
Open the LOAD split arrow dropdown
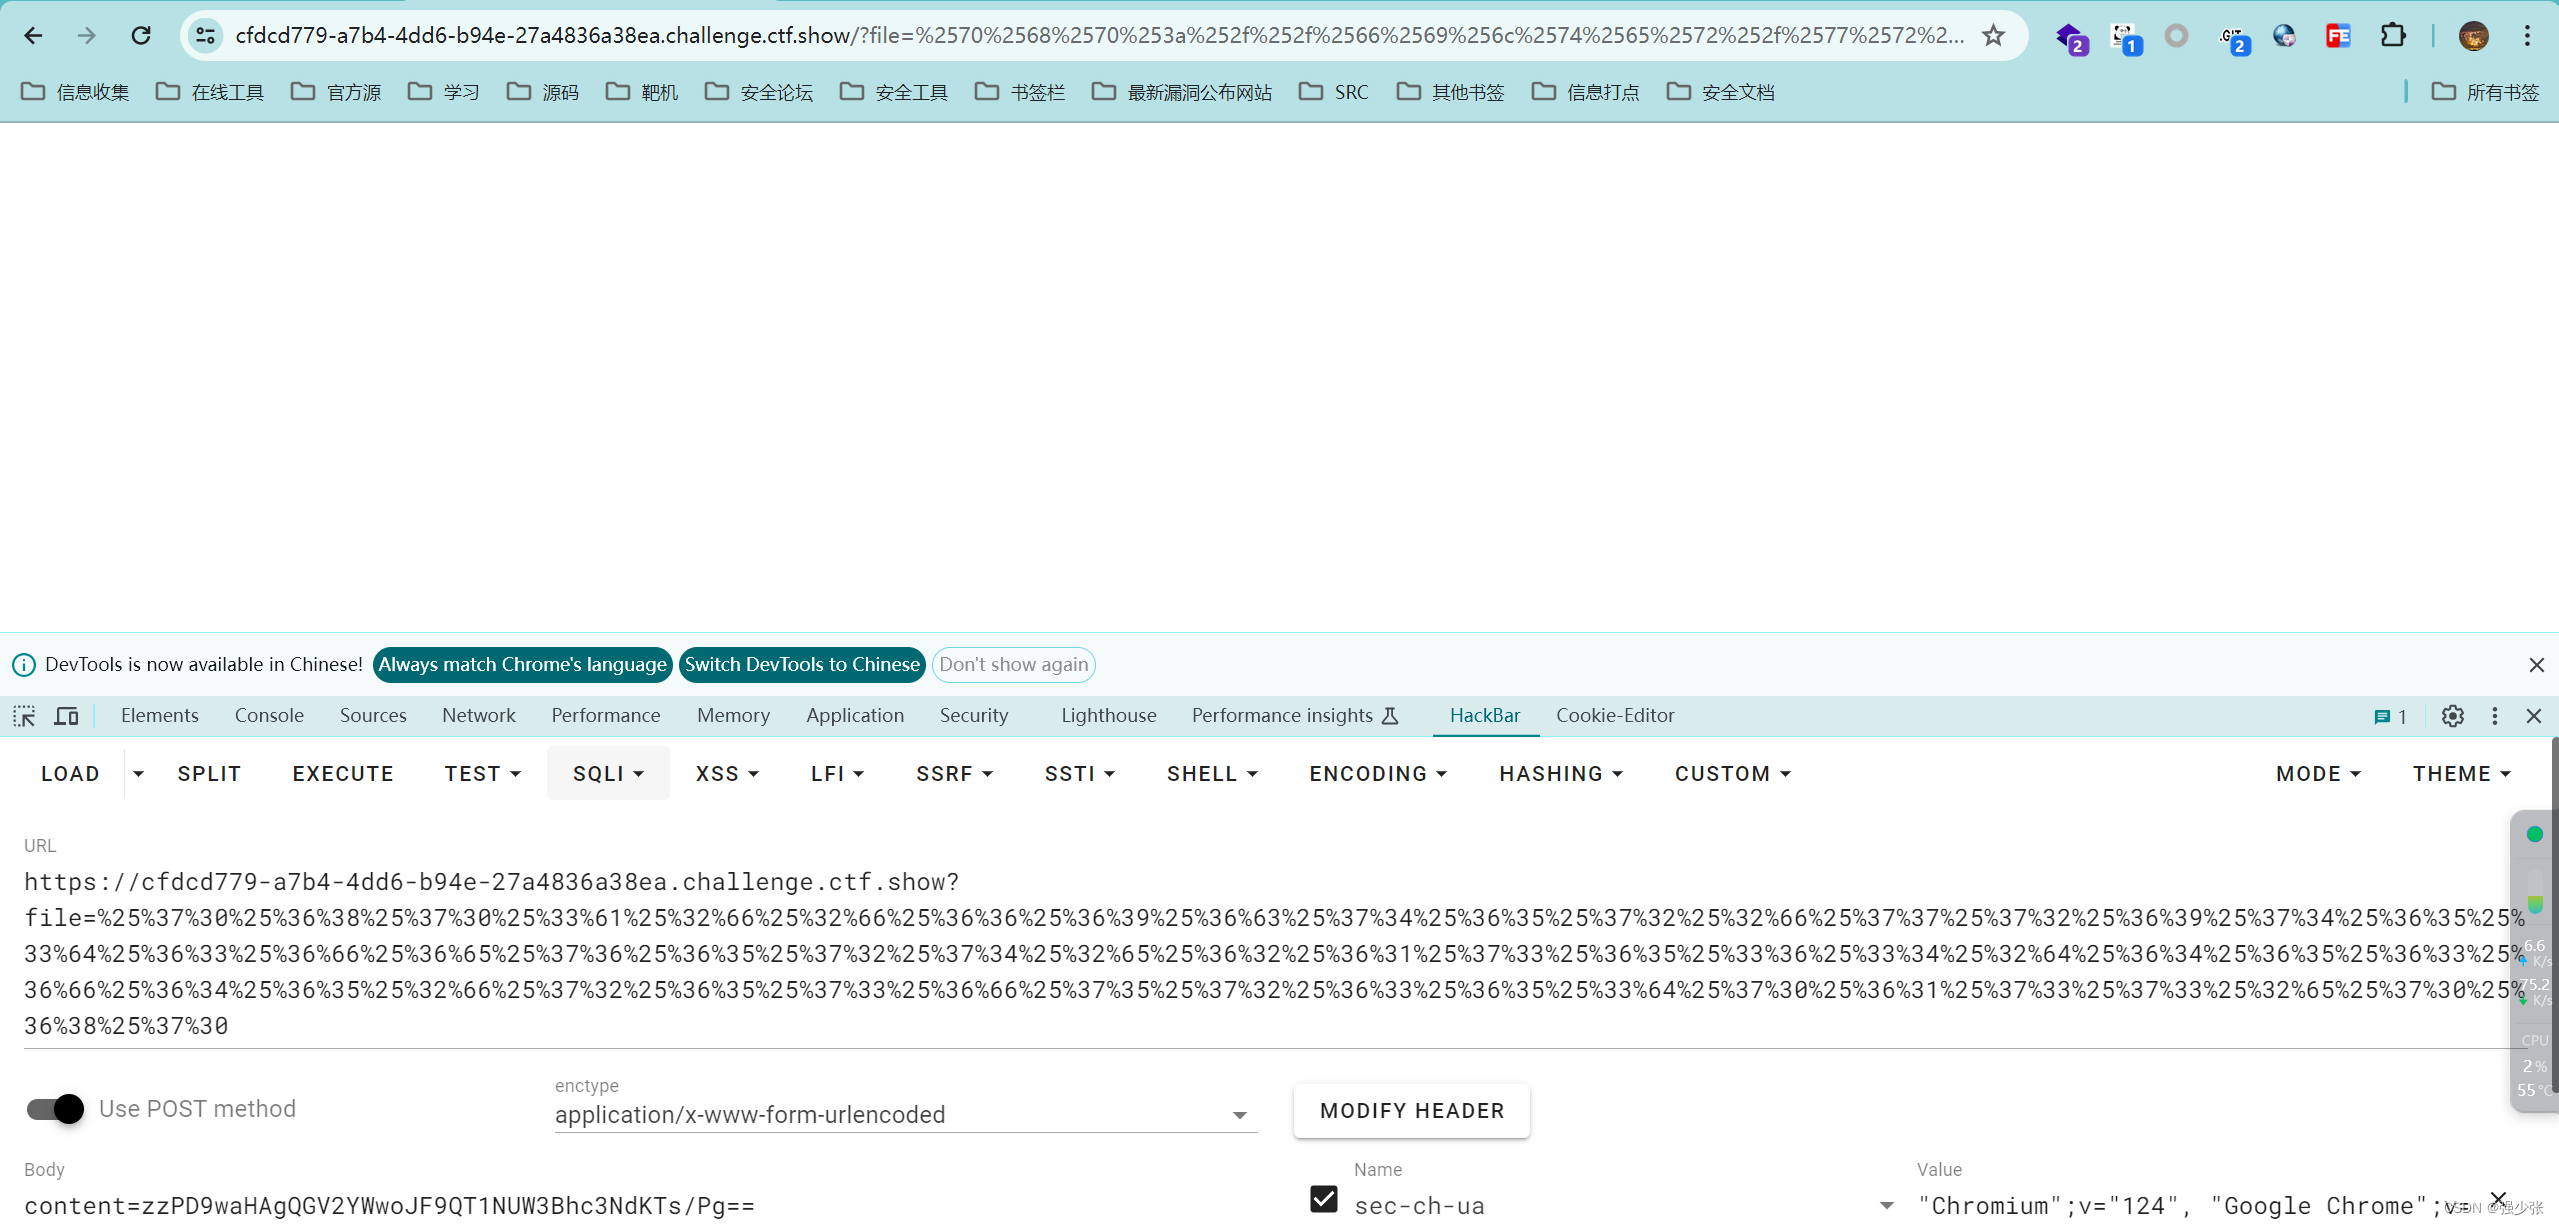tap(138, 774)
